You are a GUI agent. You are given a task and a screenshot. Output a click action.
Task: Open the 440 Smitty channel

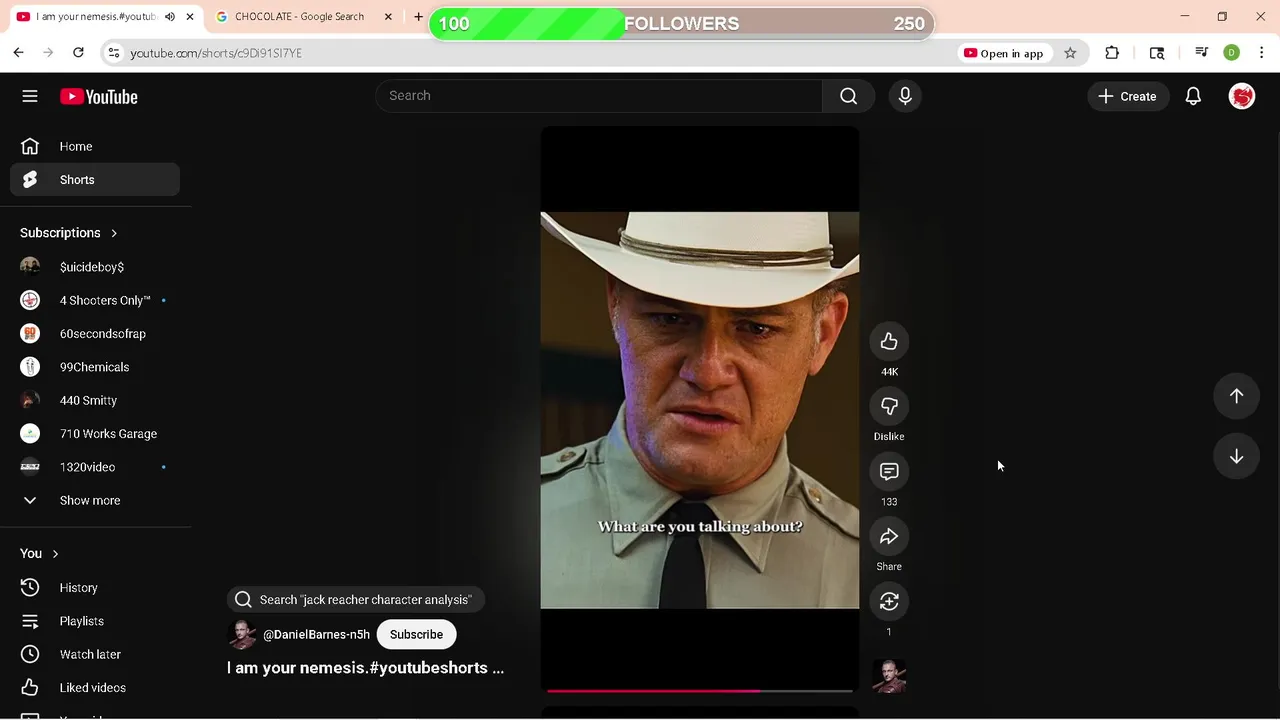(95, 400)
